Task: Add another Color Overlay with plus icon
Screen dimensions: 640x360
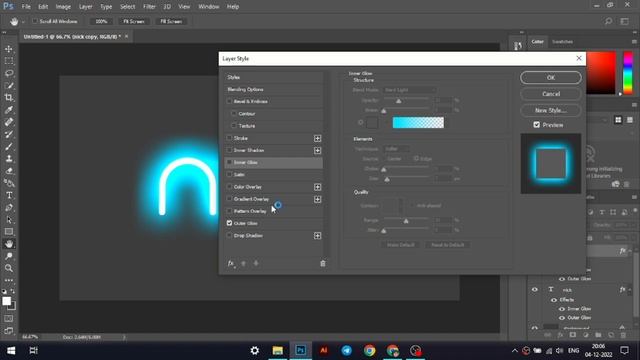Action: point(318,187)
